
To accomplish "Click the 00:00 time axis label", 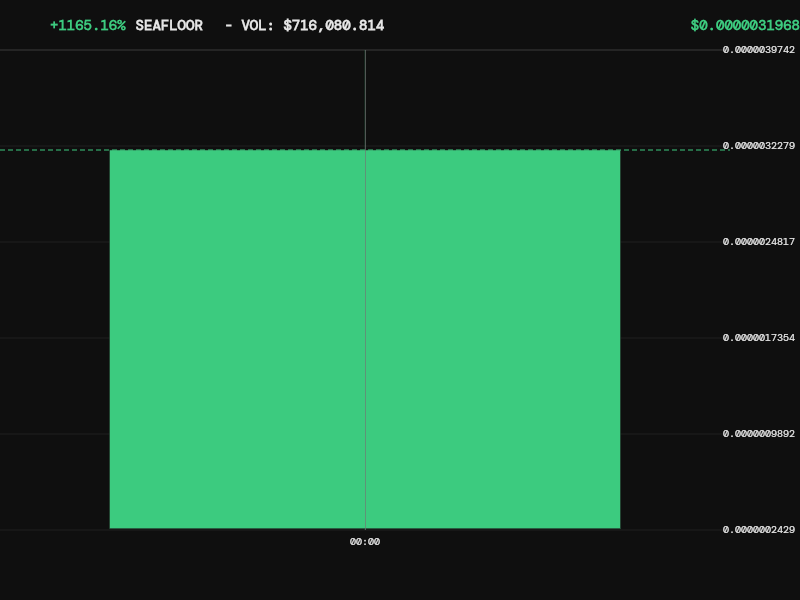I will pos(365,542).
